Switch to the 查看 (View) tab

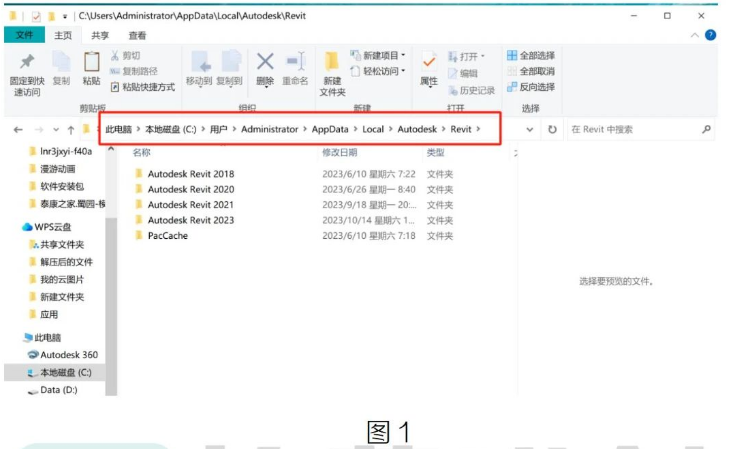137,36
